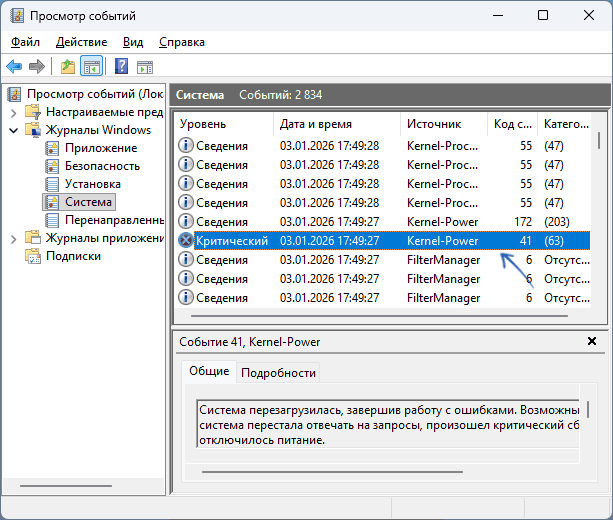The height and width of the screenshot is (520, 613).
Task: Click the Back arrow toolbar icon
Action: coord(14,67)
